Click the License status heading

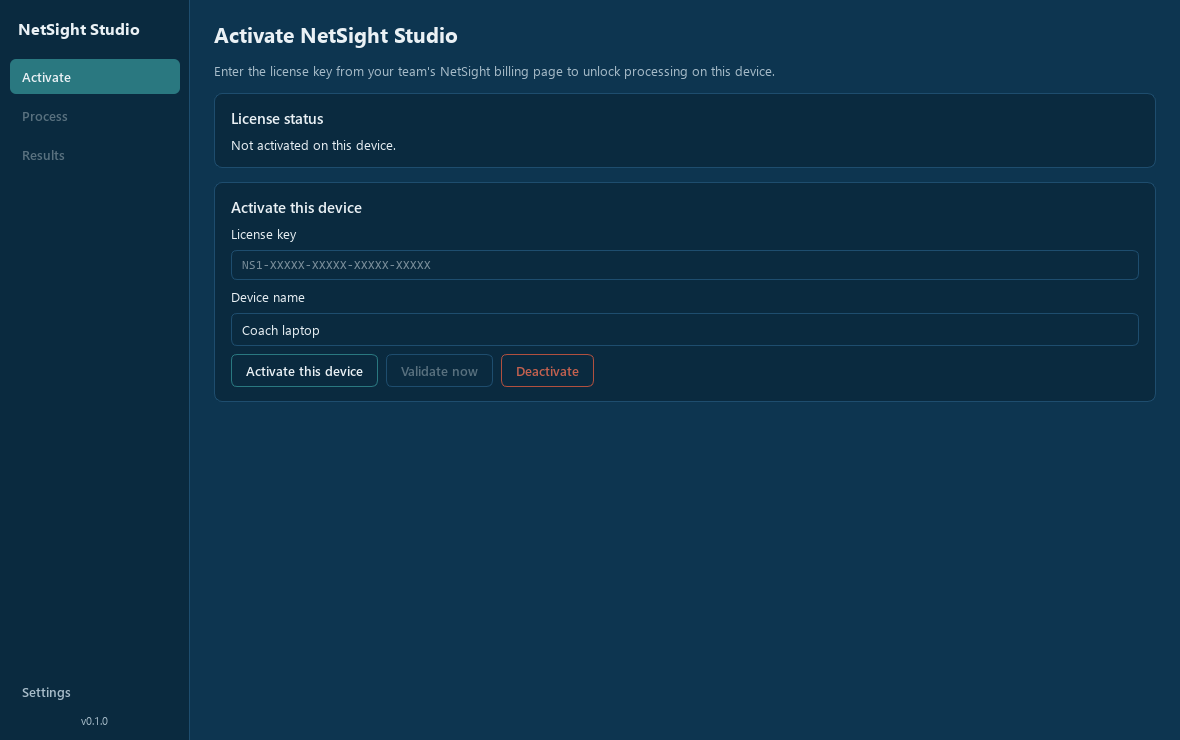coord(277,119)
